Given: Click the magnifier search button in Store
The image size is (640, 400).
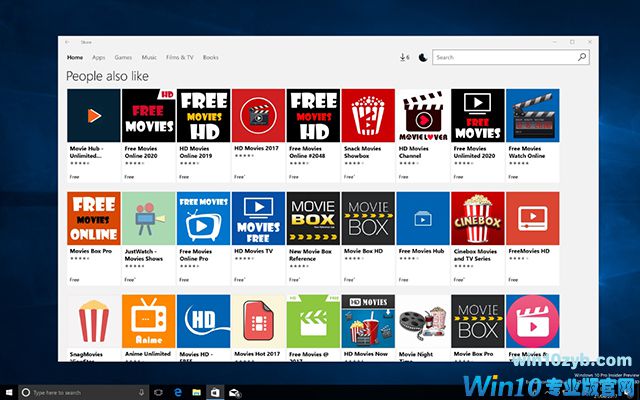Looking at the screenshot, I should [582, 57].
